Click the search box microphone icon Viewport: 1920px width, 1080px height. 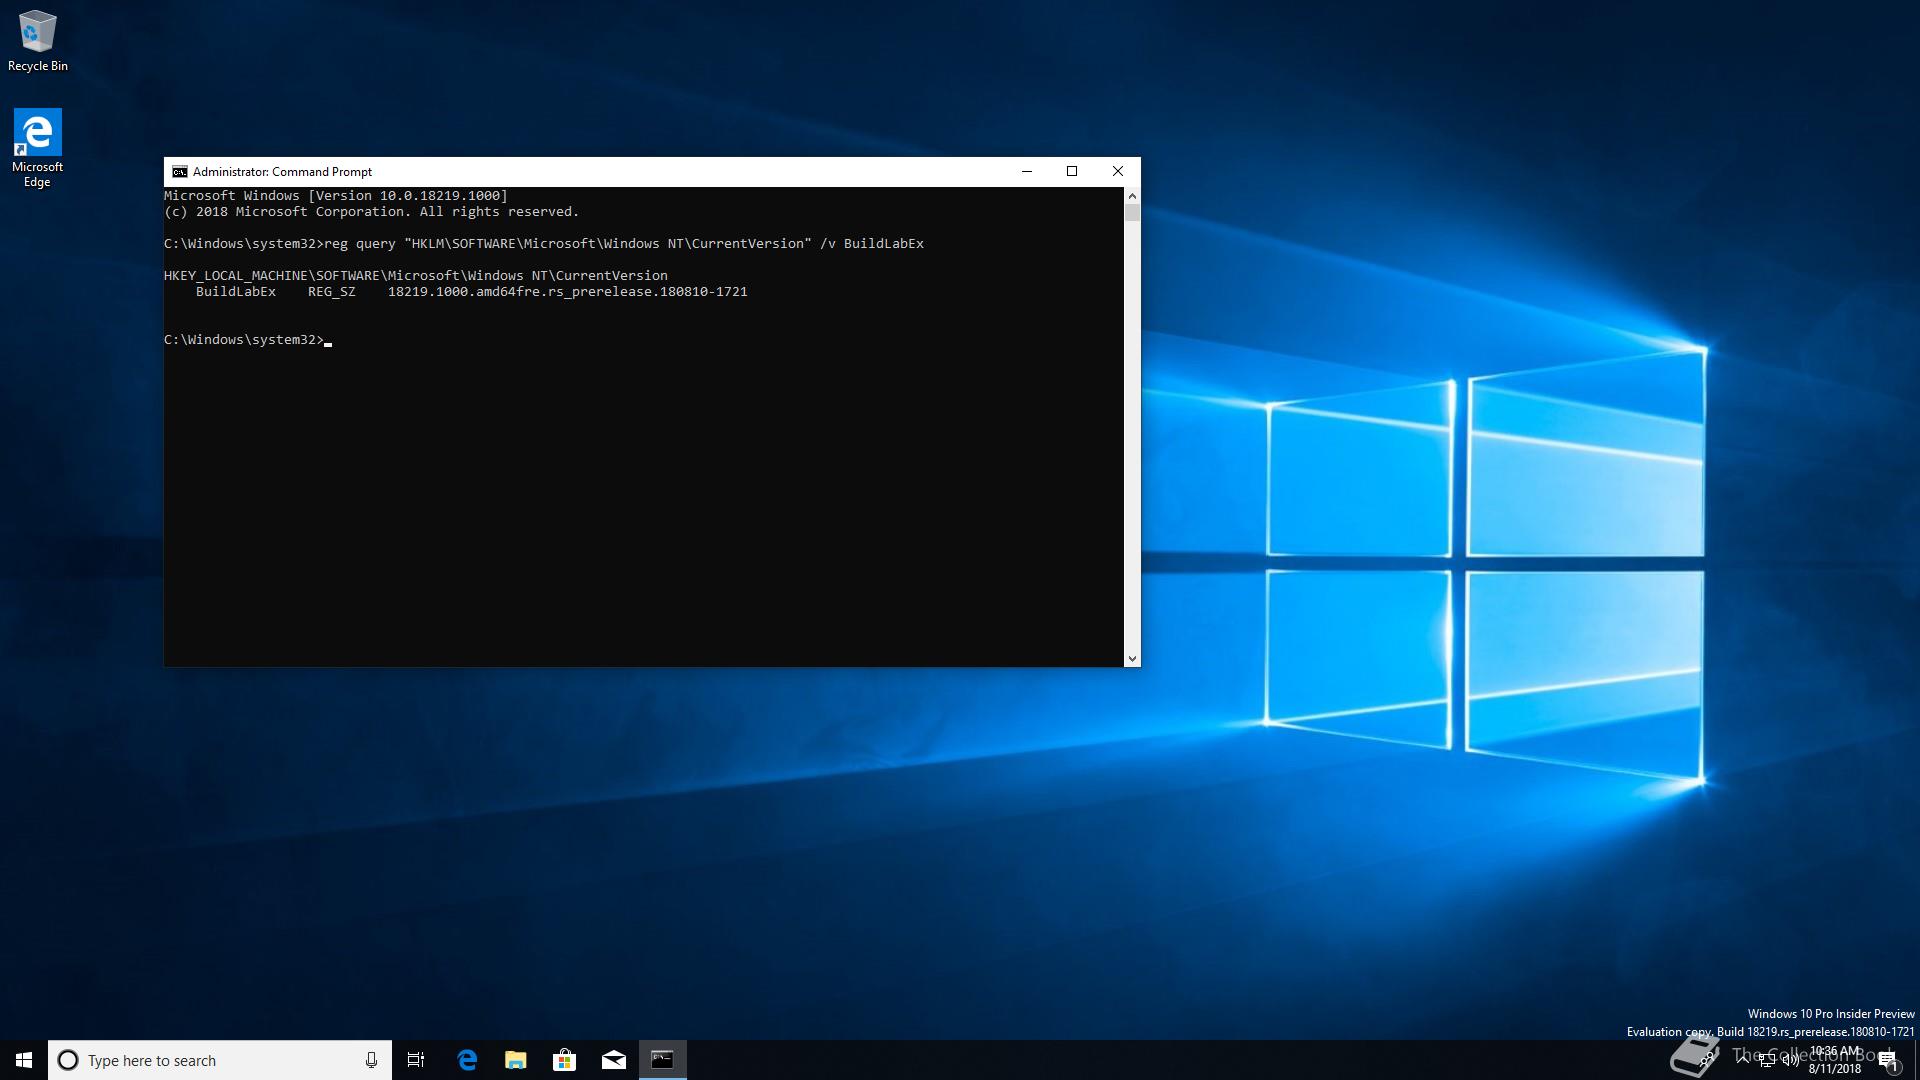[x=371, y=1060]
